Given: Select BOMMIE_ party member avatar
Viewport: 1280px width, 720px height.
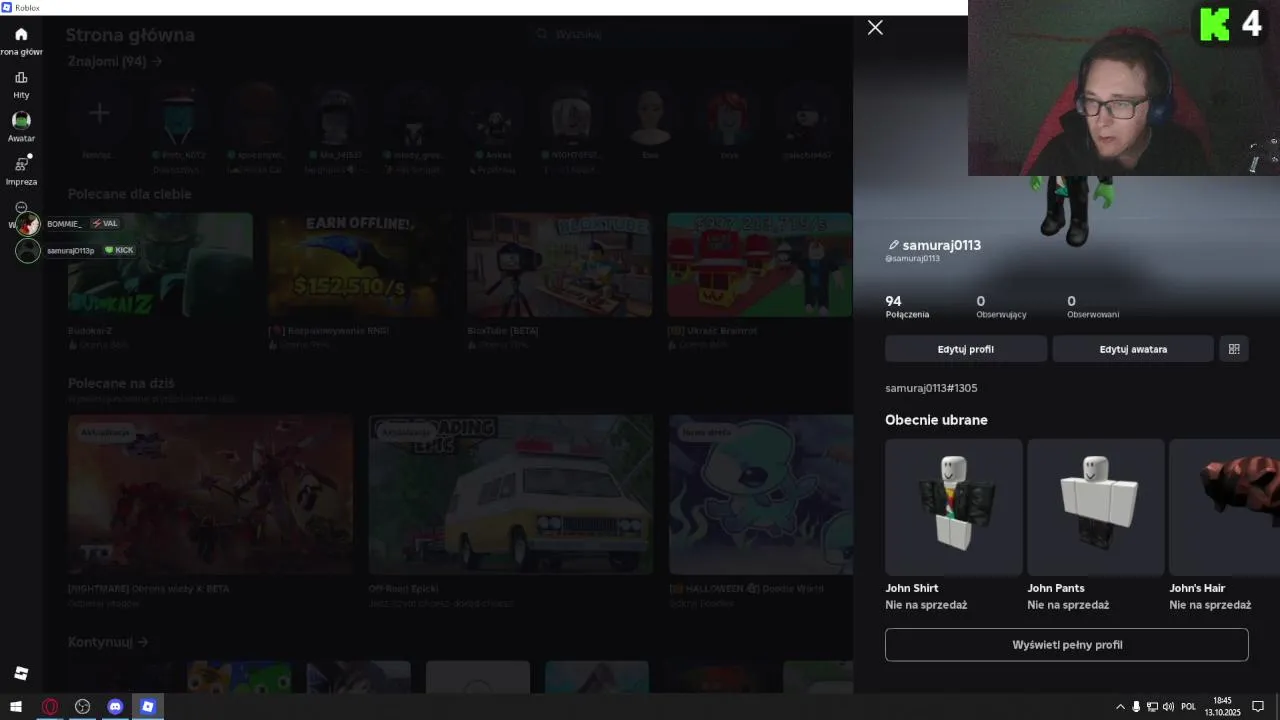Looking at the screenshot, I should pyautogui.click(x=28, y=224).
